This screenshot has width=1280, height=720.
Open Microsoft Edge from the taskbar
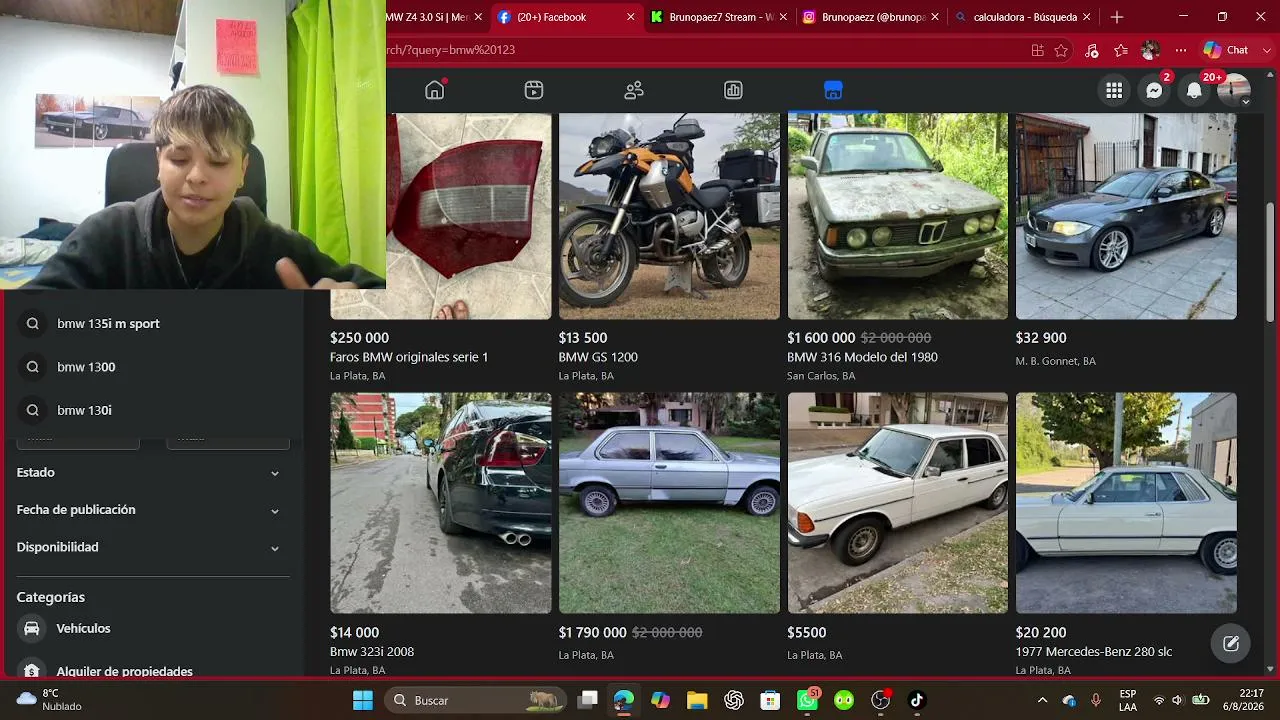624,700
